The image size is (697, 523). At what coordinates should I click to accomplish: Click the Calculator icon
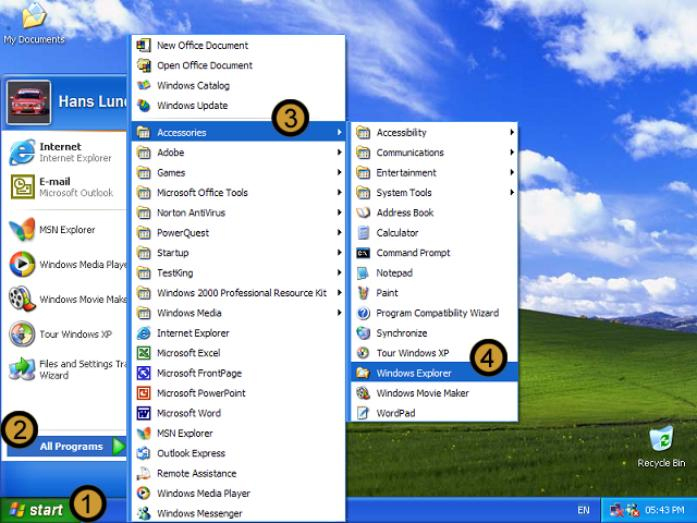363,232
